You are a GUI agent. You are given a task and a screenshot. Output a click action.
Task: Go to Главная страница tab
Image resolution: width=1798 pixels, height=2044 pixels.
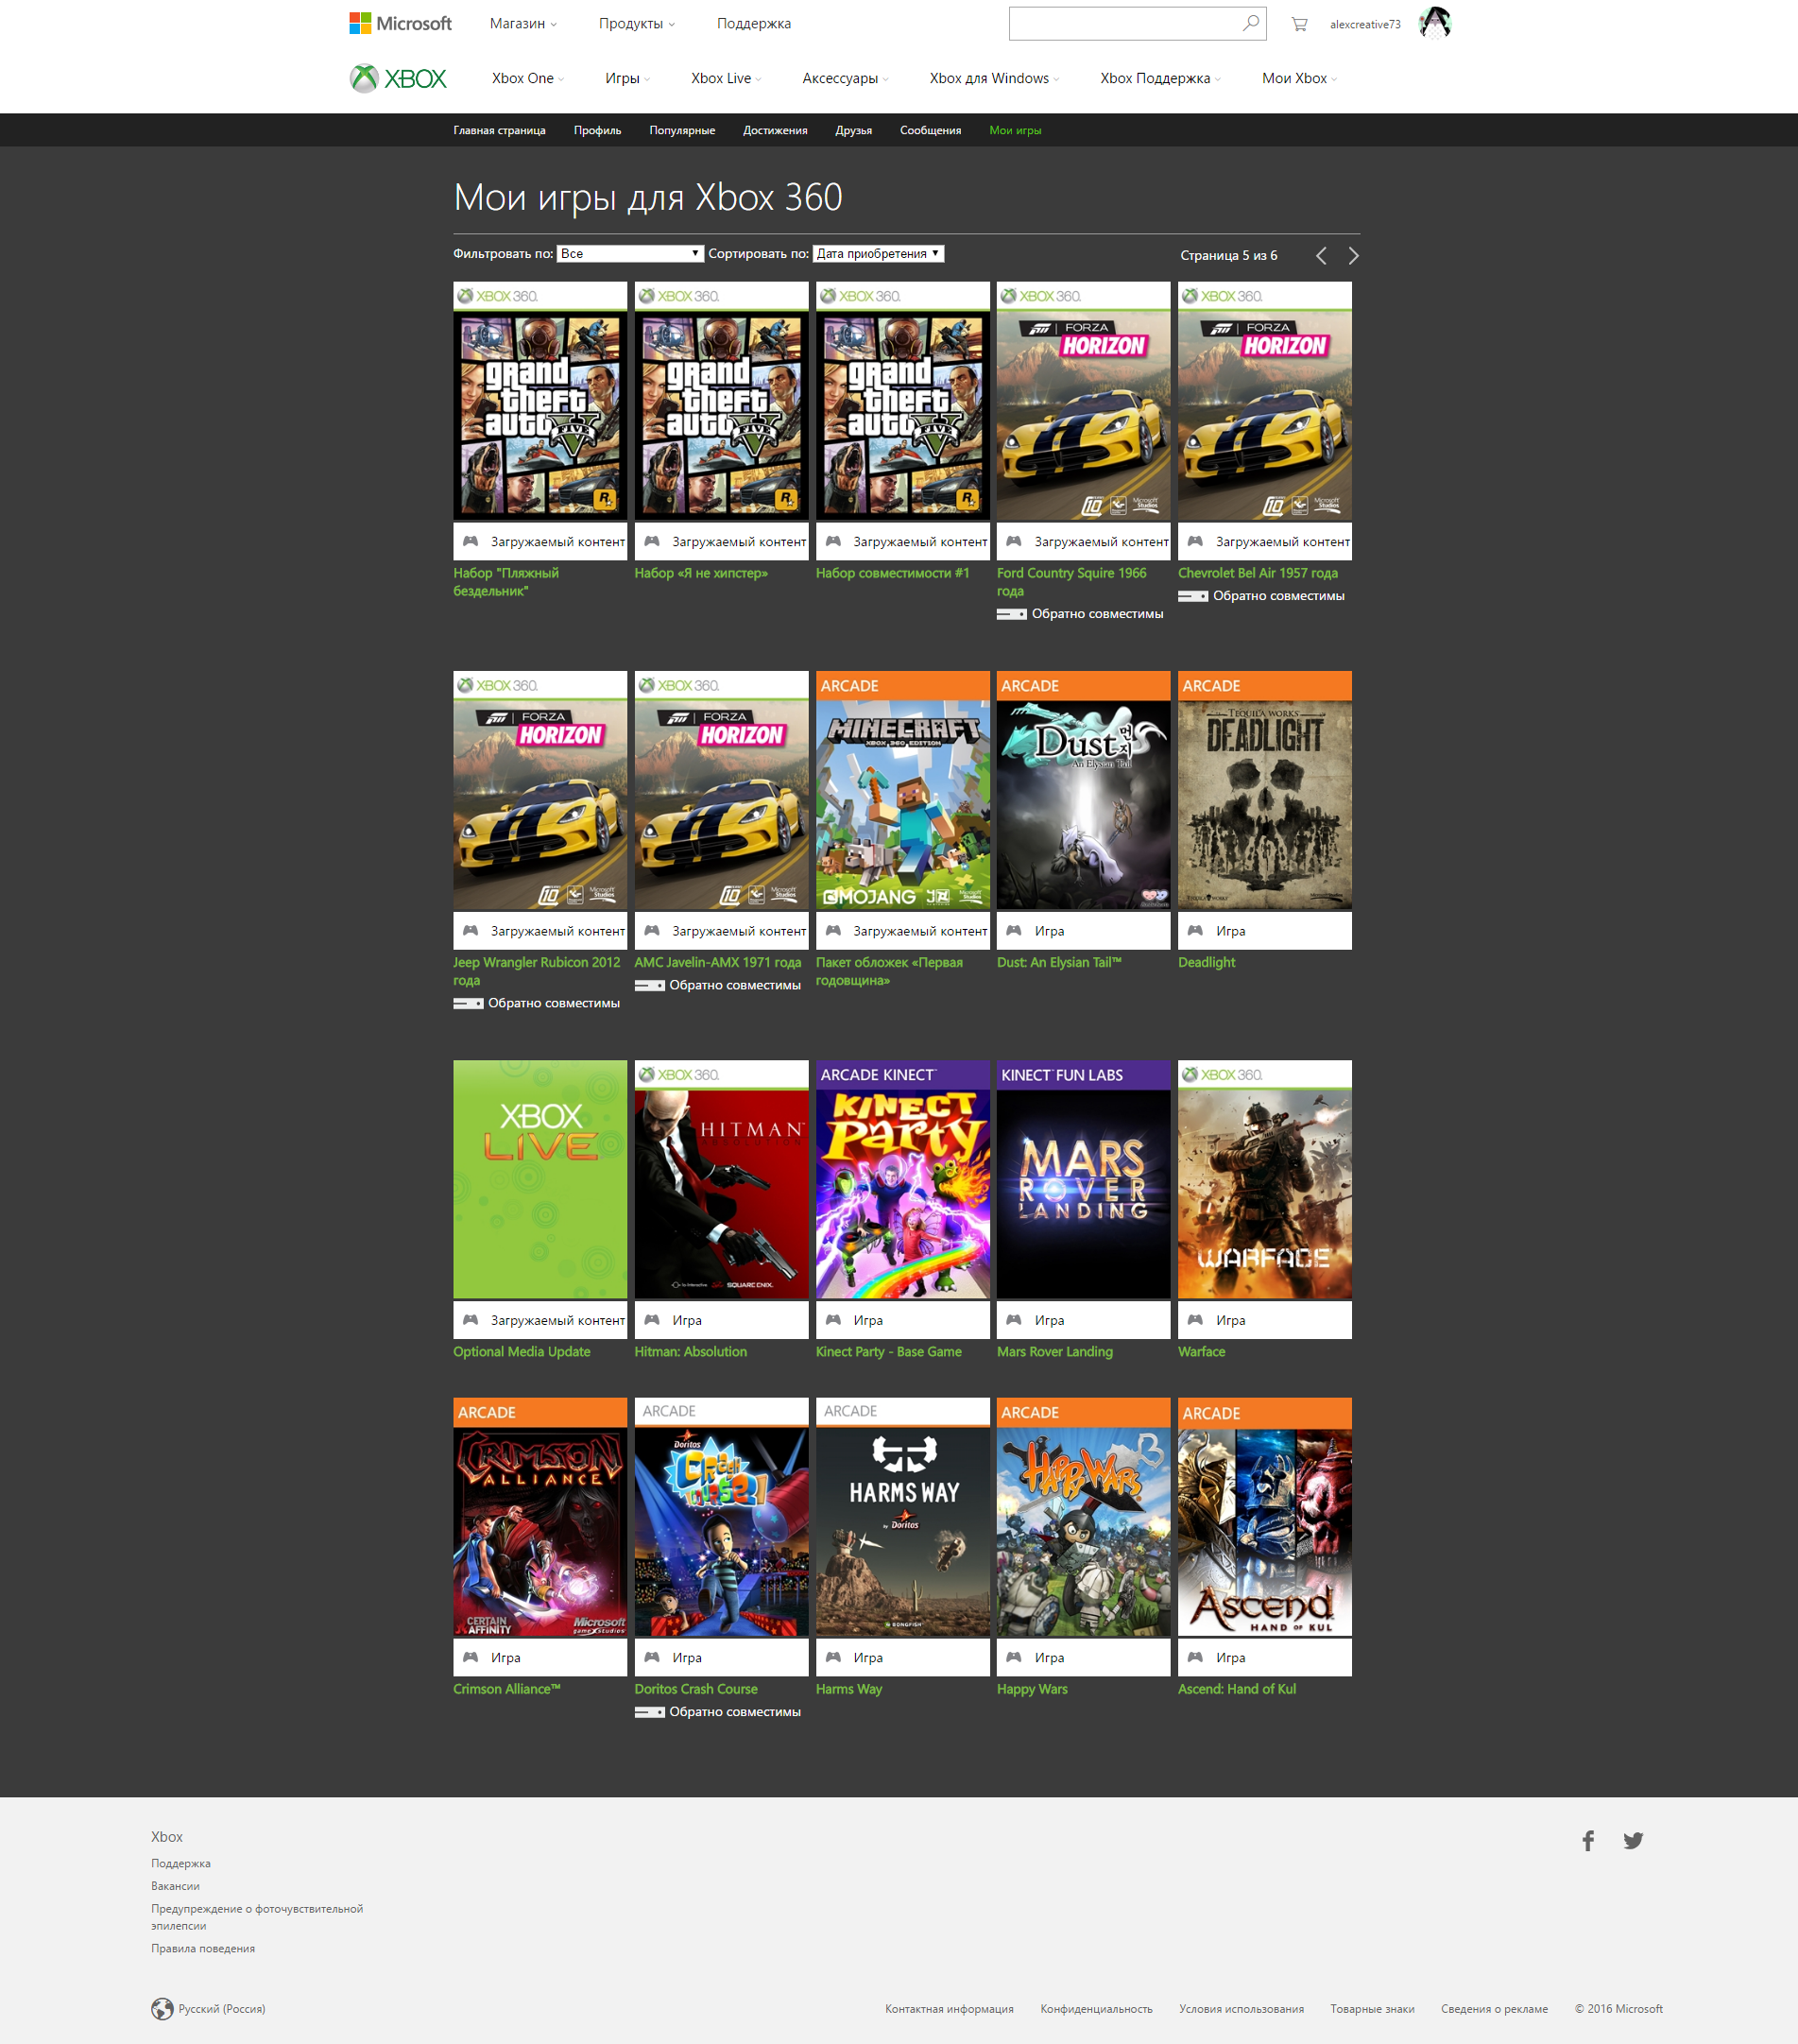click(499, 130)
